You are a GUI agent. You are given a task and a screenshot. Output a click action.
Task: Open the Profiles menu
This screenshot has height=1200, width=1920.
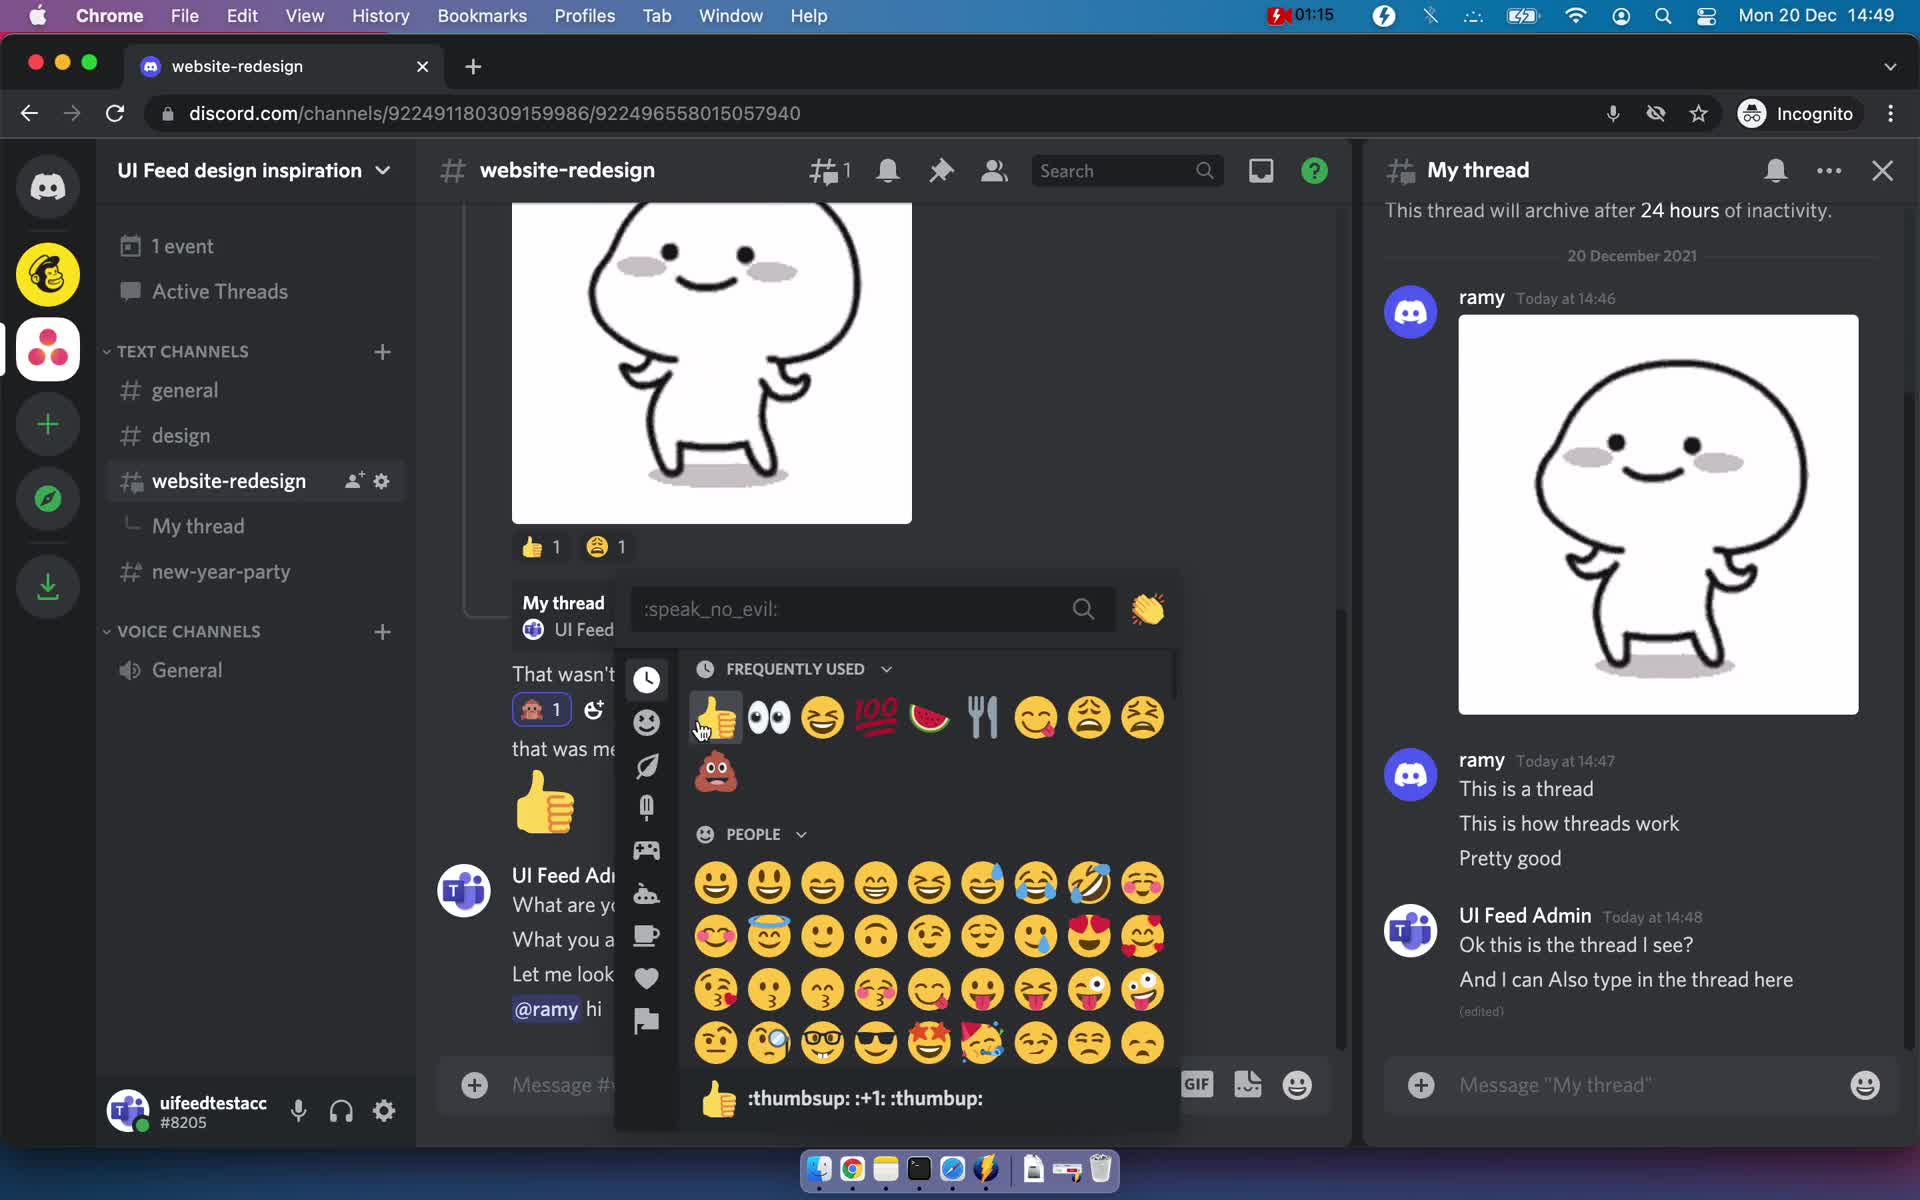pos(585,16)
